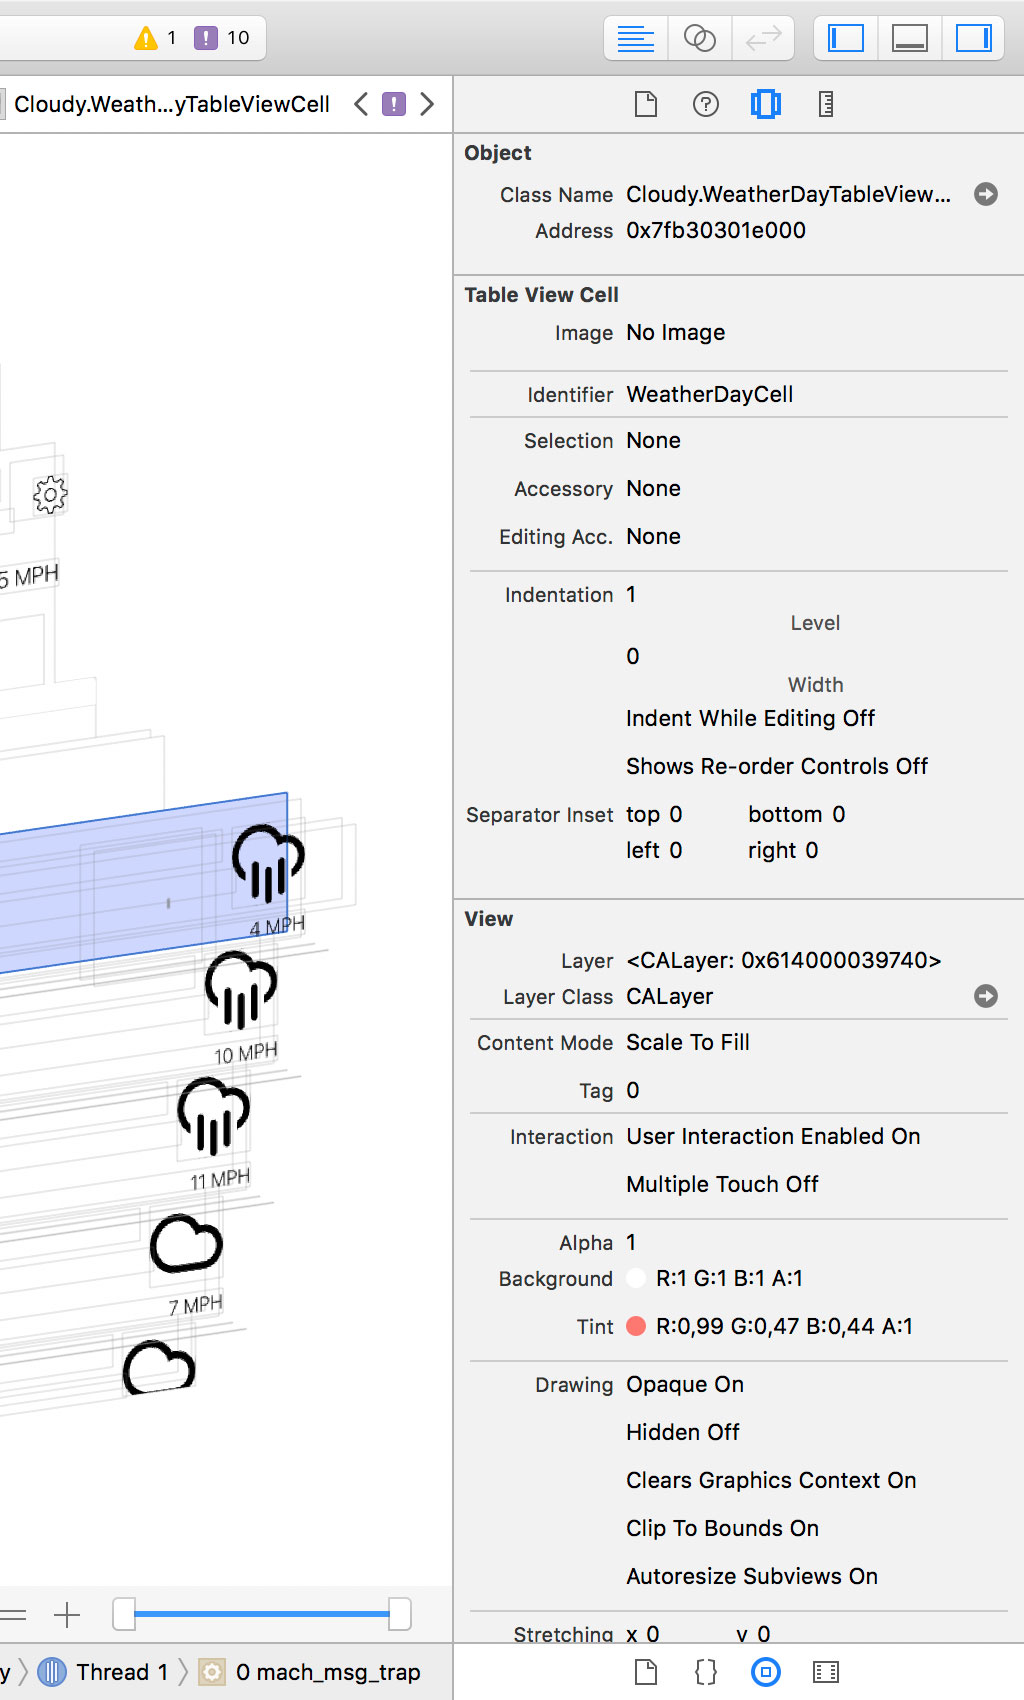Select the 7 MPH wind speed label
The height and width of the screenshot is (1700, 1024).
click(x=196, y=1306)
